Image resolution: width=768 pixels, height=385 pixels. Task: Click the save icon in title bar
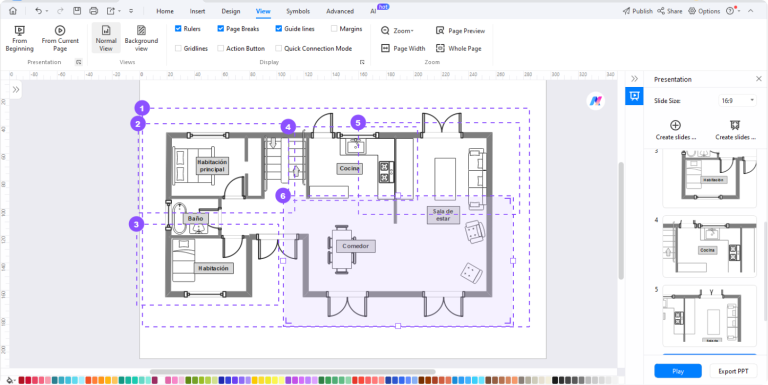(76, 11)
